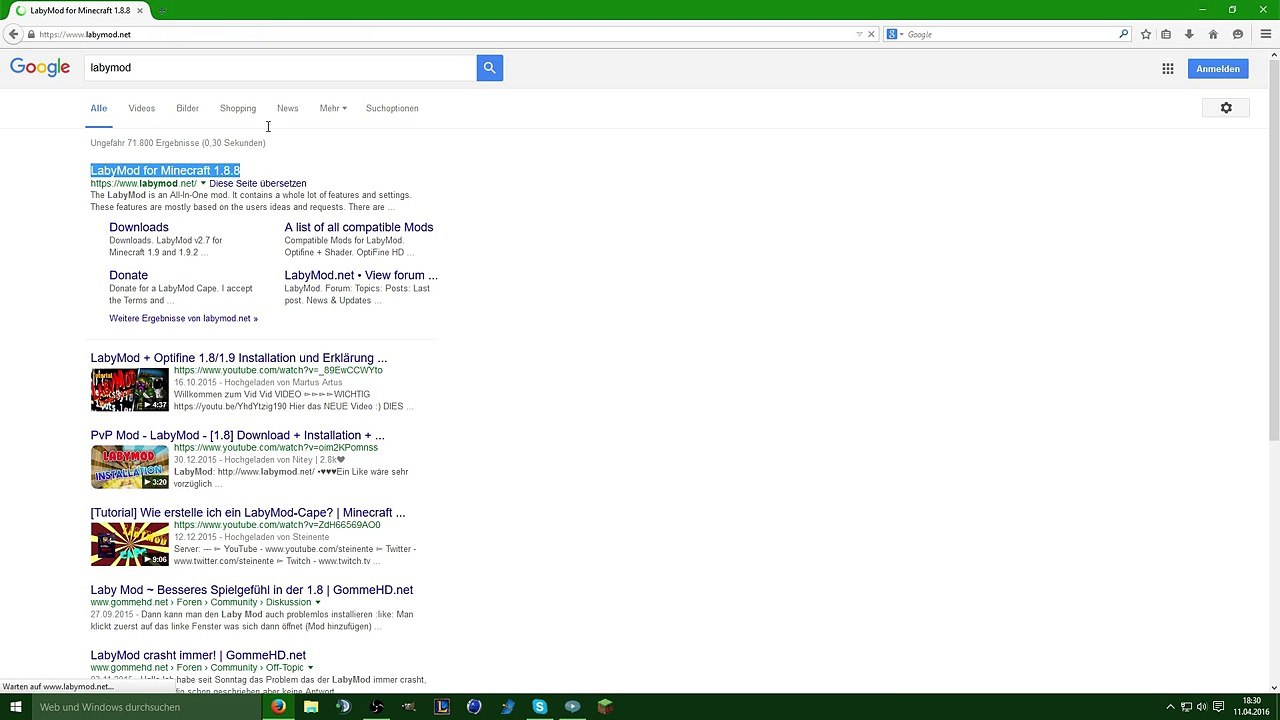Expand labymod.net result options arrow
1280x720 pixels.
click(x=203, y=183)
